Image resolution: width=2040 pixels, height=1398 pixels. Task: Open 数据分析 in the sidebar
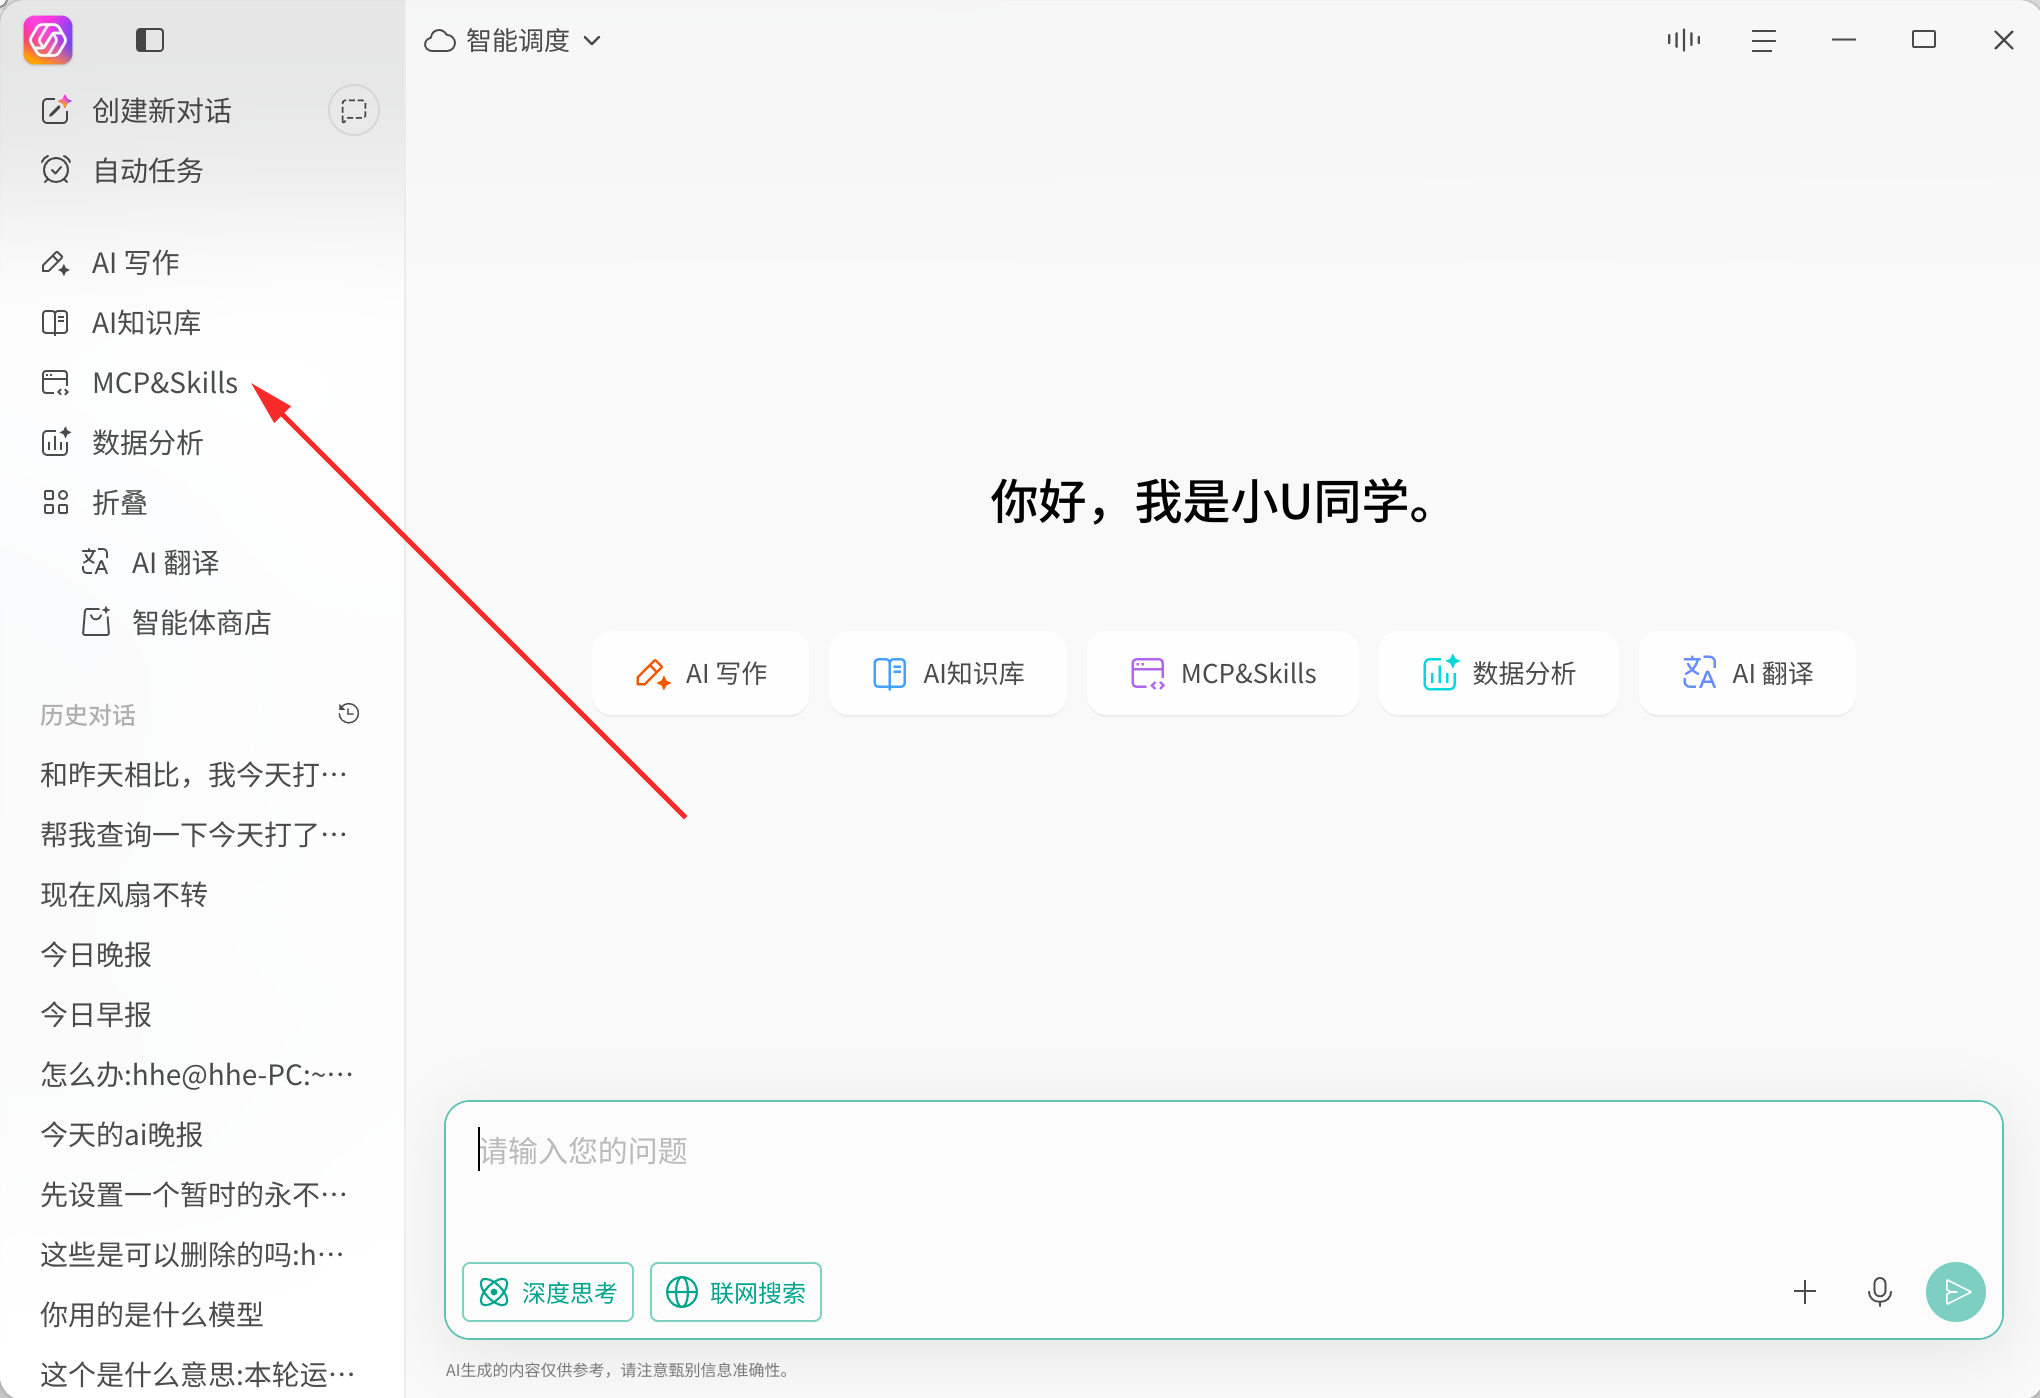click(122, 443)
